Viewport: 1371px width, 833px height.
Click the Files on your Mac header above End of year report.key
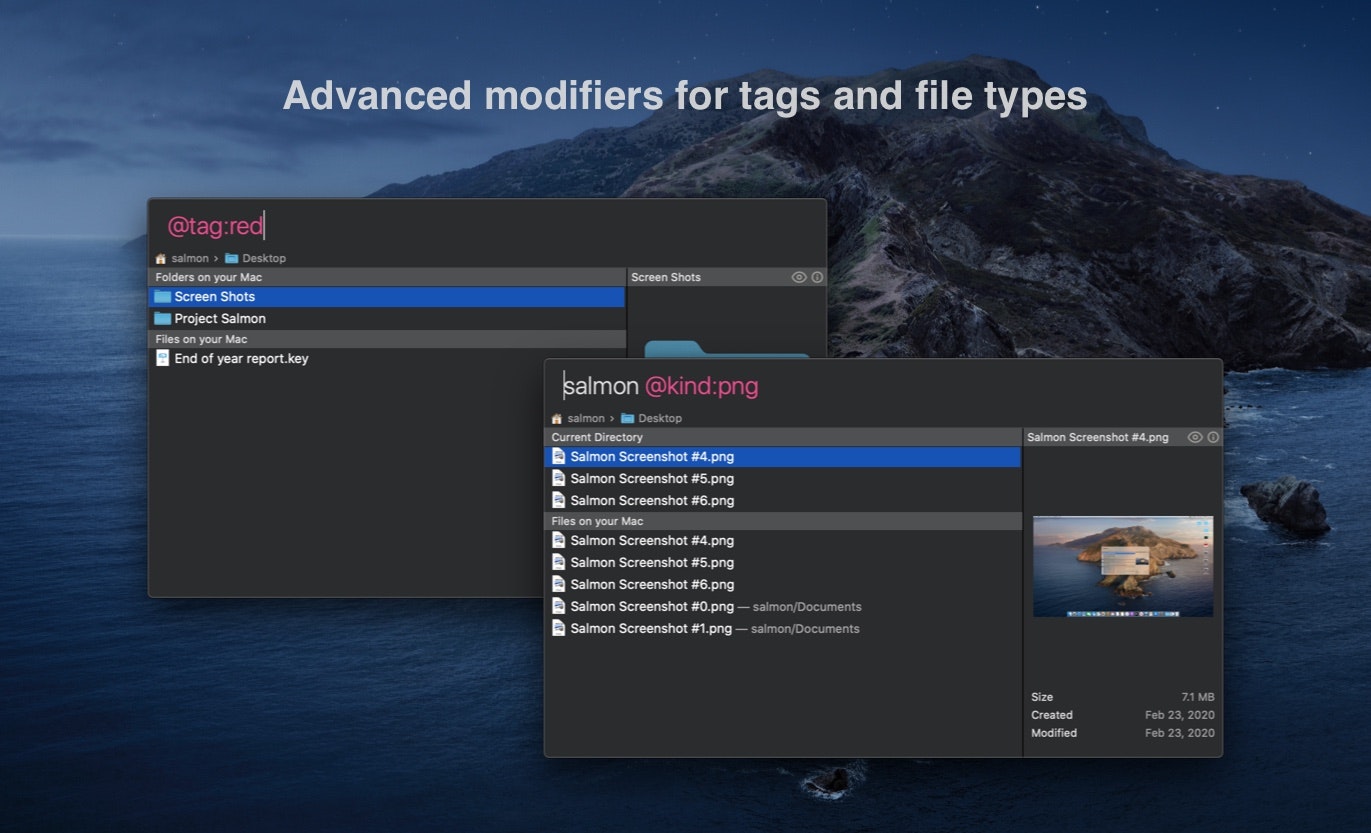tap(201, 339)
